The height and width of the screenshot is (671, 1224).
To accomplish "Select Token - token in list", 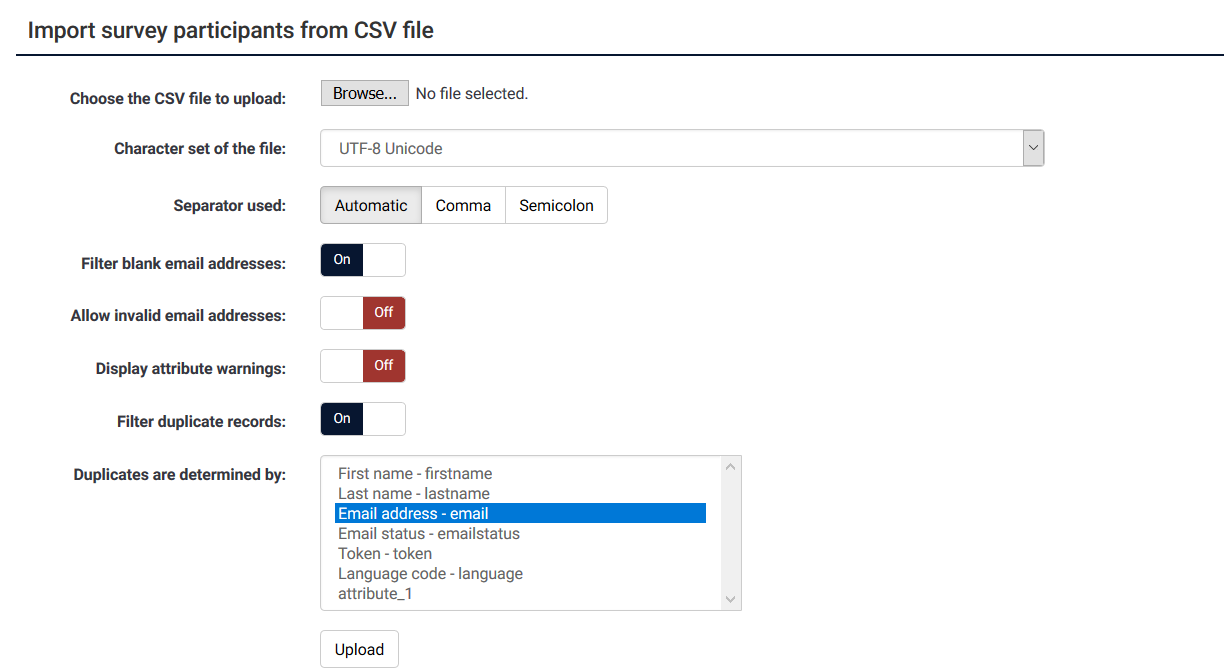I will [x=520, y=553].
